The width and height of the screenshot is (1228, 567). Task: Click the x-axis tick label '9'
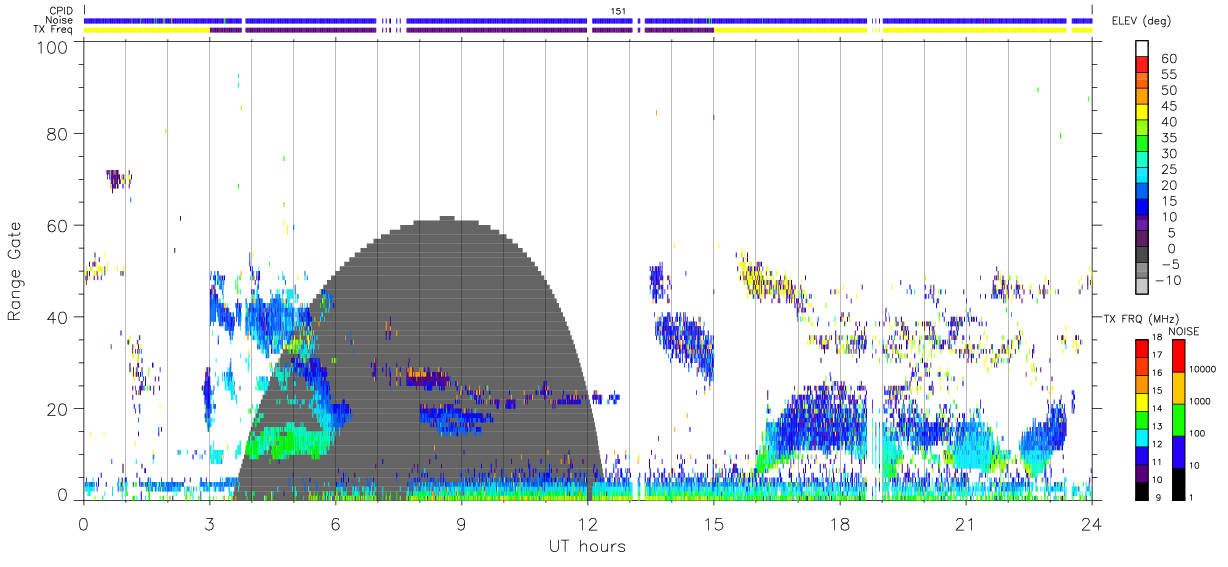461,525
